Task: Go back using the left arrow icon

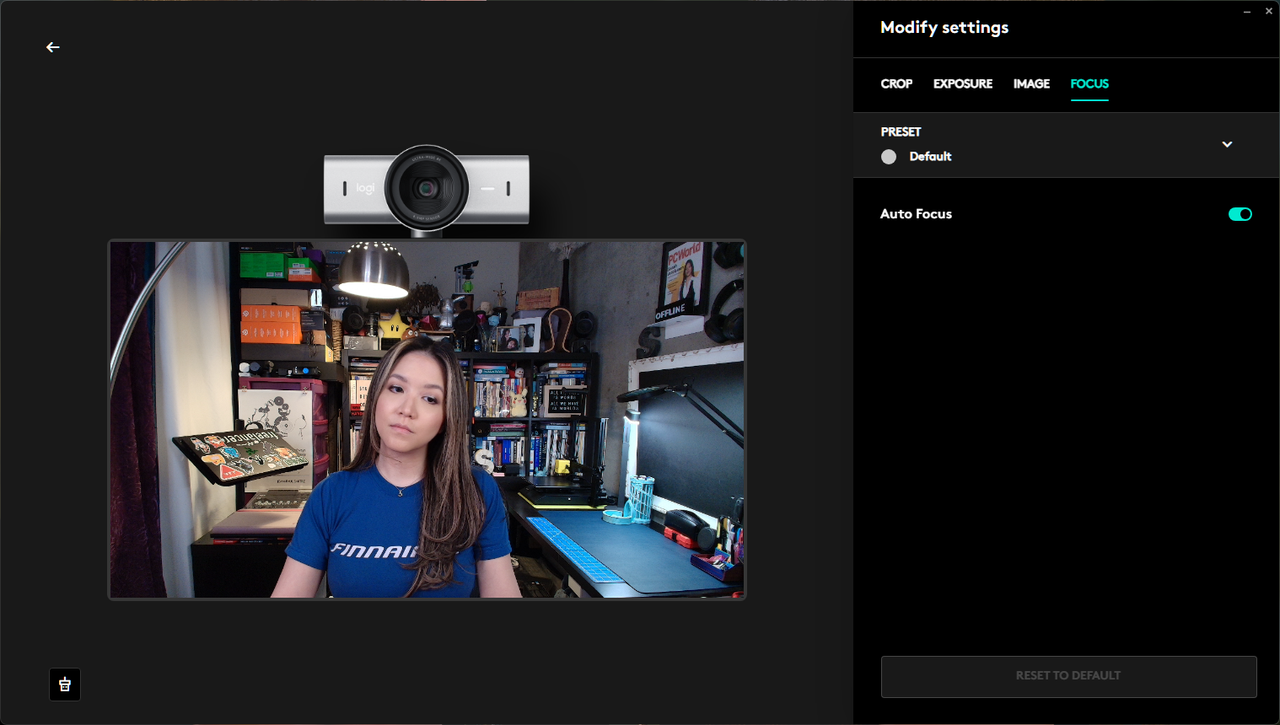Action: [x=53, y=47]
